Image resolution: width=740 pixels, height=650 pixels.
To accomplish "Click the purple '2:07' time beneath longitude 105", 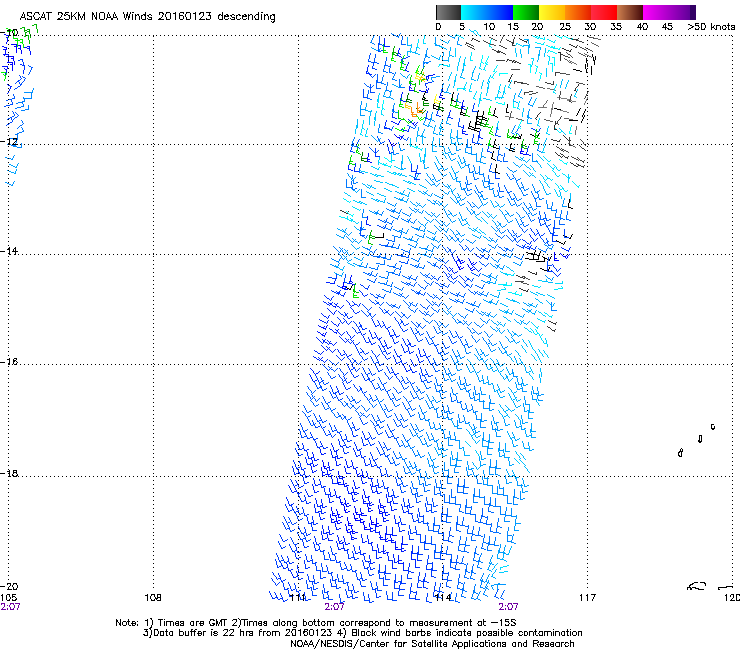I will tap(10, 607).
